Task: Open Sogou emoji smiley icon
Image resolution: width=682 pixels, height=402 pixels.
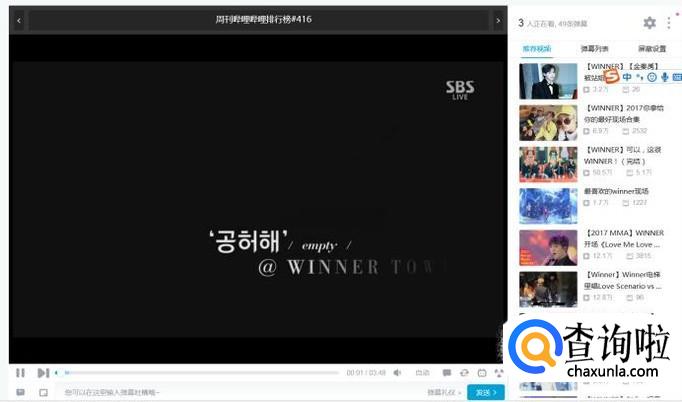Action: click(x=652, y=77)
